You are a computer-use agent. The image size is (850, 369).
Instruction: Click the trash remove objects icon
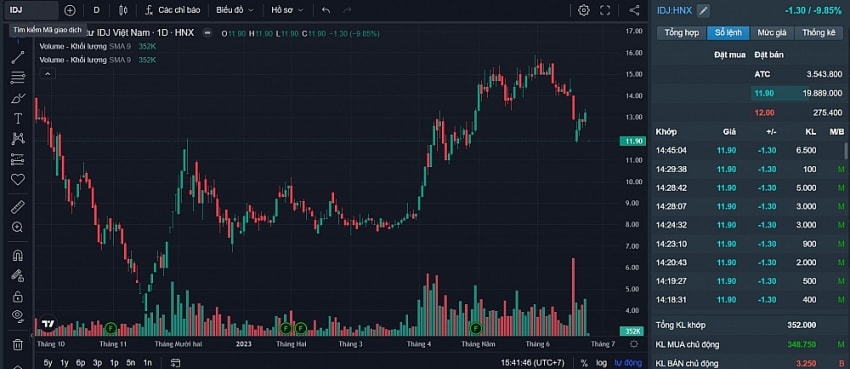tap(18, 344)
